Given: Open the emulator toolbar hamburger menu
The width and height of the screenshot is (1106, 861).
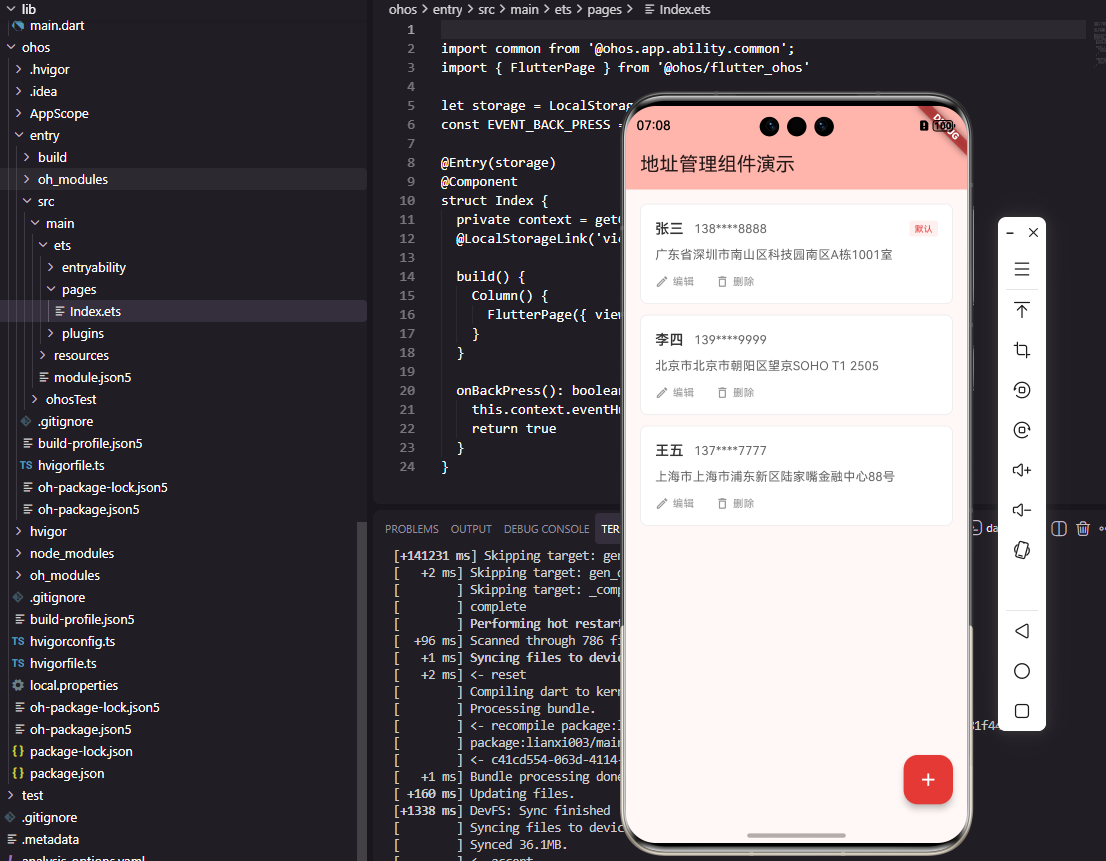Looking at the screenshot, I should 1022,269.
